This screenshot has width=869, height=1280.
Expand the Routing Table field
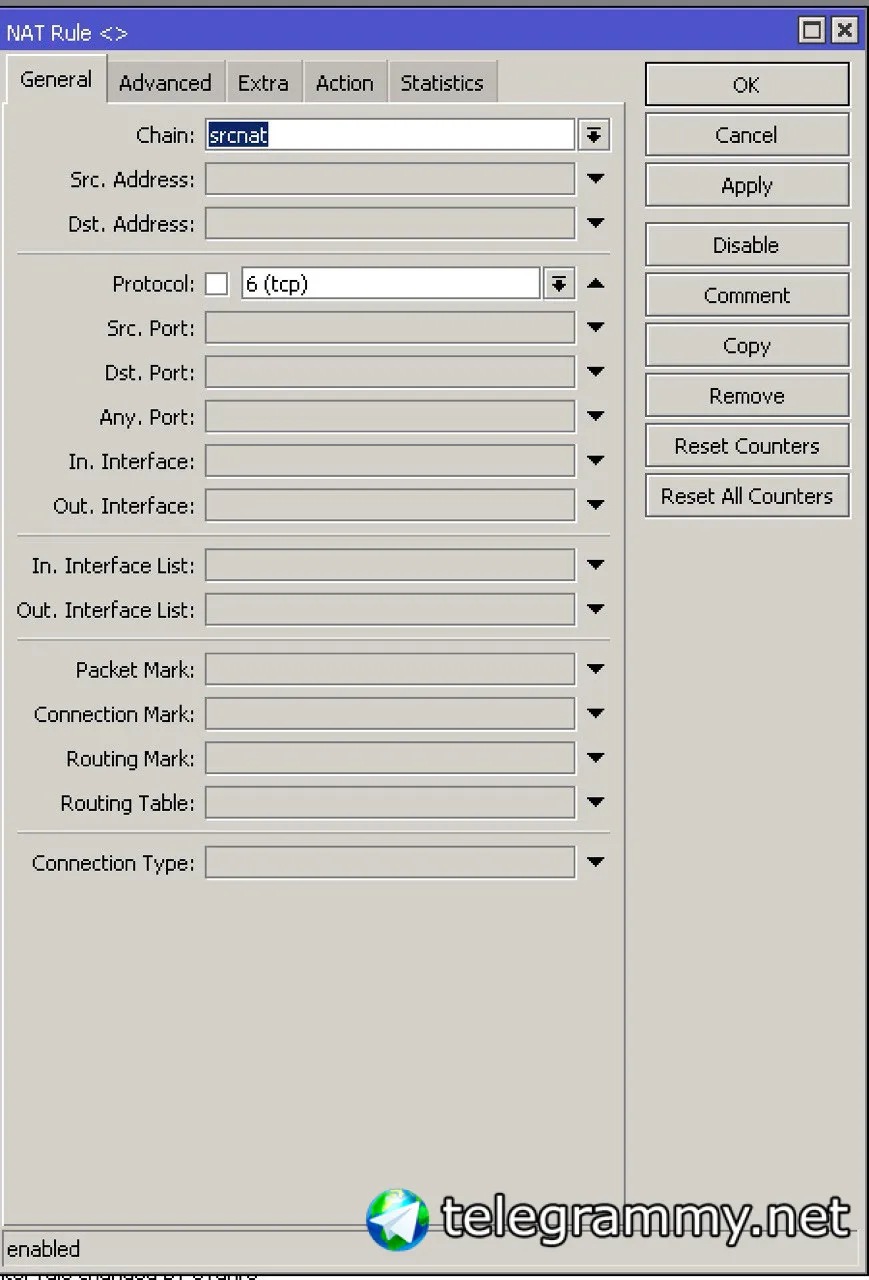coord(596,802)
